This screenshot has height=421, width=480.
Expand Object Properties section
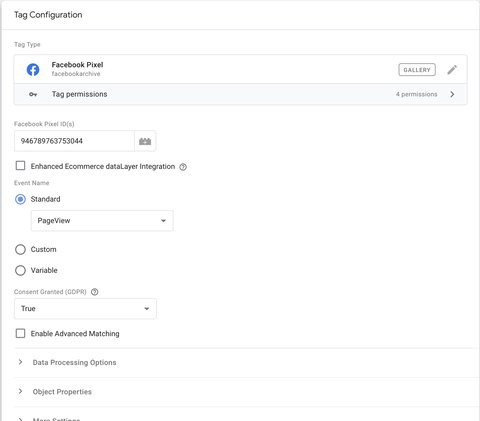62,392
